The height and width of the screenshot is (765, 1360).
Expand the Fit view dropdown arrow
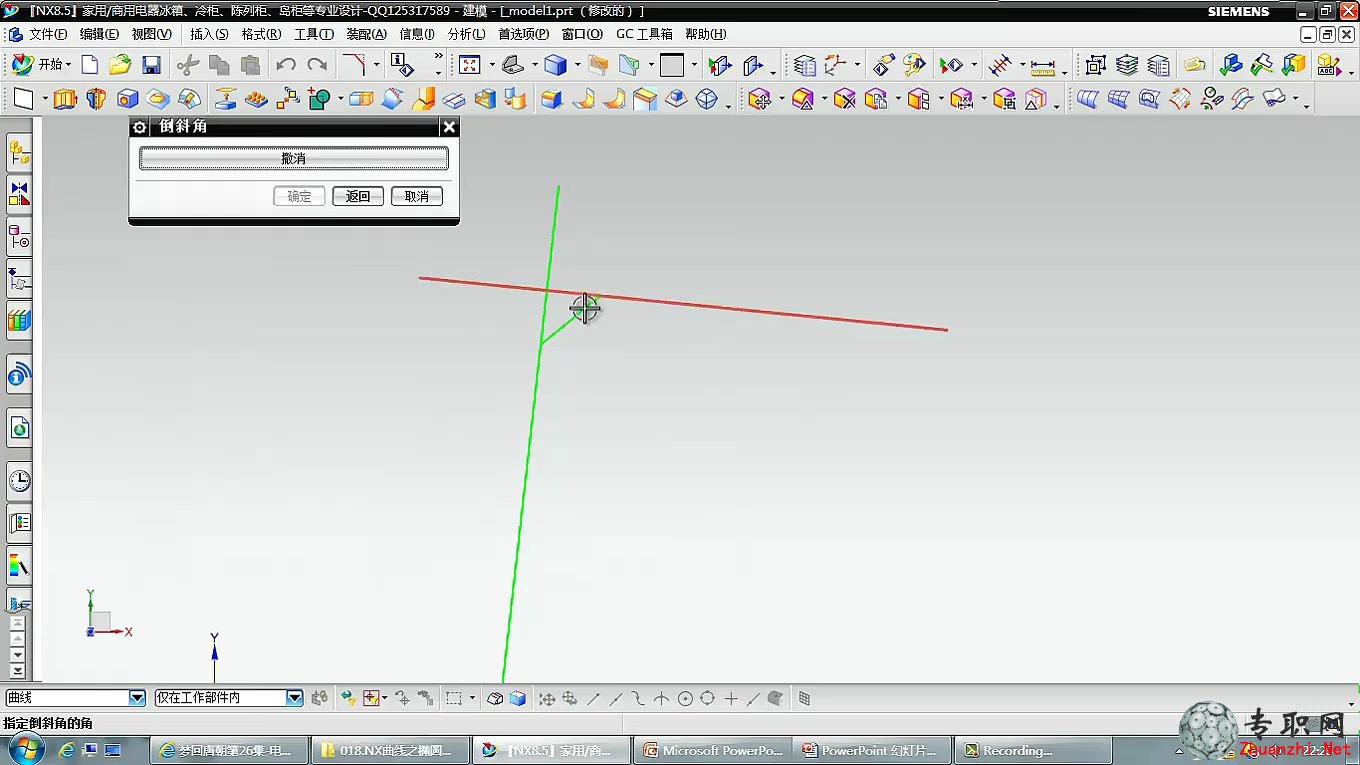click(491, 65)
